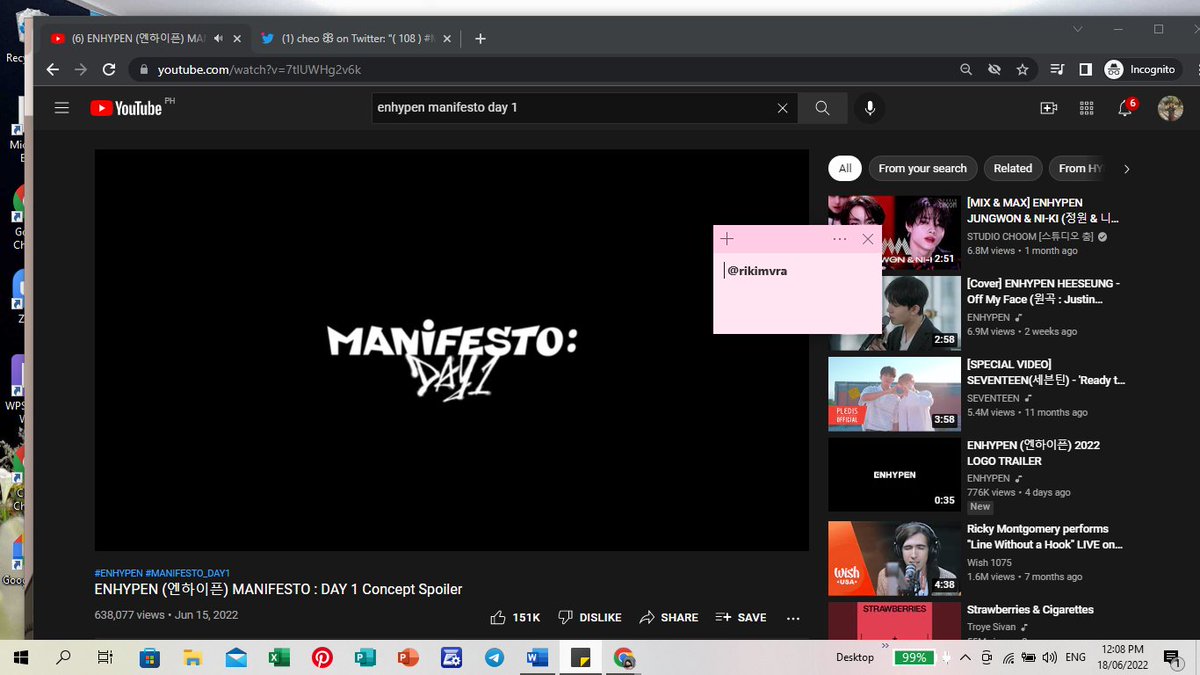This screenshot has height=675, width=1200.
Task: Select the Related filter chip
Action: pyautogui.click(x=1012, y=169)
